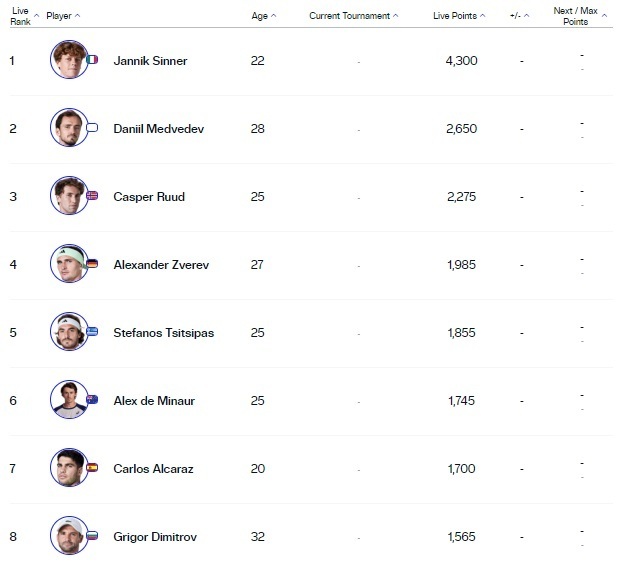
Task: Sort by Player column header
Action: click(x=62, y=16)
